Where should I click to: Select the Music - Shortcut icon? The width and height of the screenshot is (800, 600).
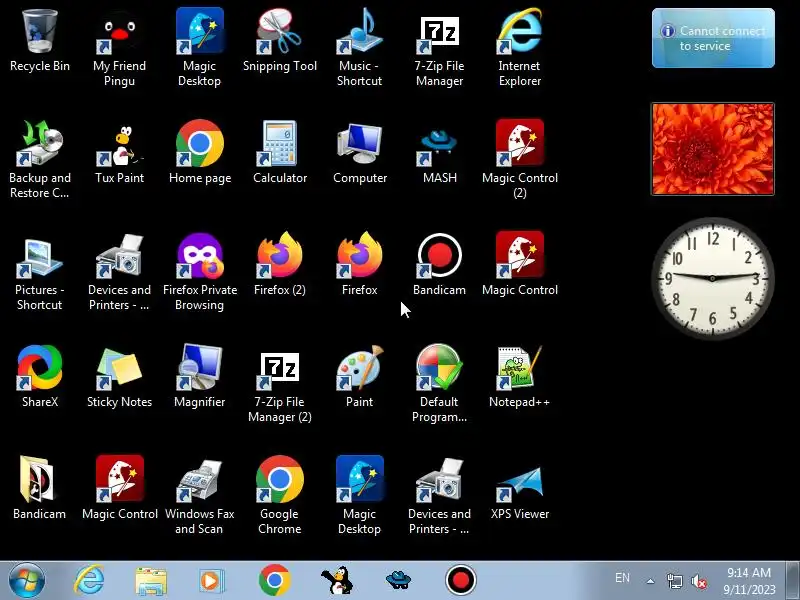(x=360, y=47)
